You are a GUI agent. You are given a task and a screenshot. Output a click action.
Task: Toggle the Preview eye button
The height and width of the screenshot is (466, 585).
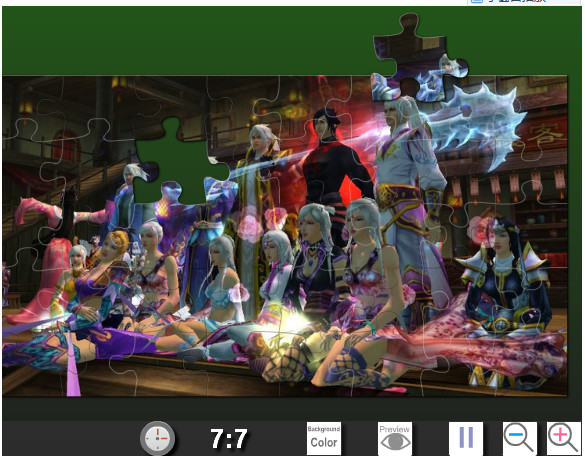(x=395, y=438)
